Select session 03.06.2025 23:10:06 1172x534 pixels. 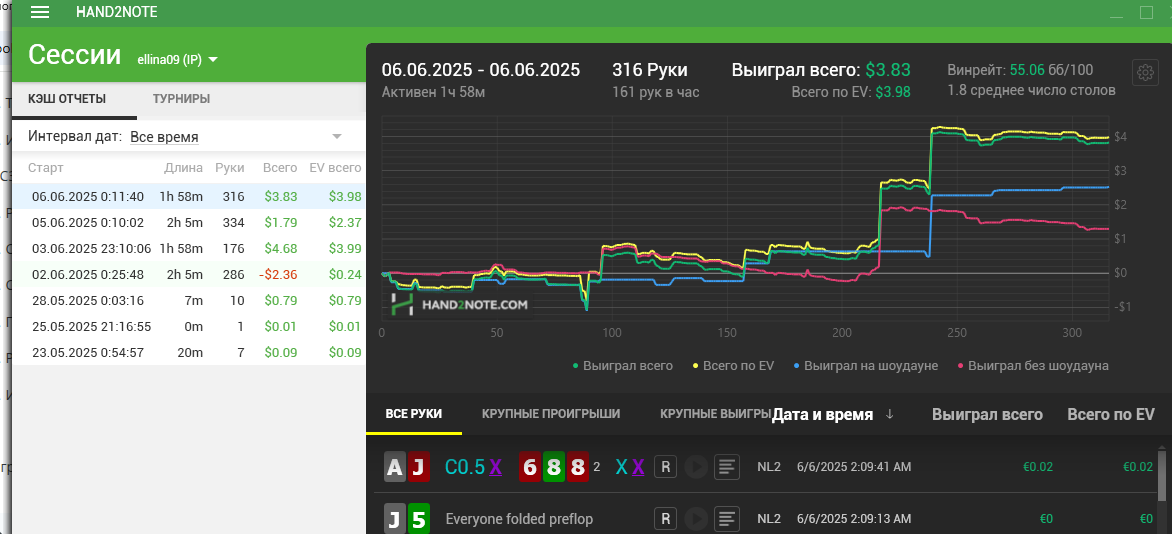(x=189, y=248)
